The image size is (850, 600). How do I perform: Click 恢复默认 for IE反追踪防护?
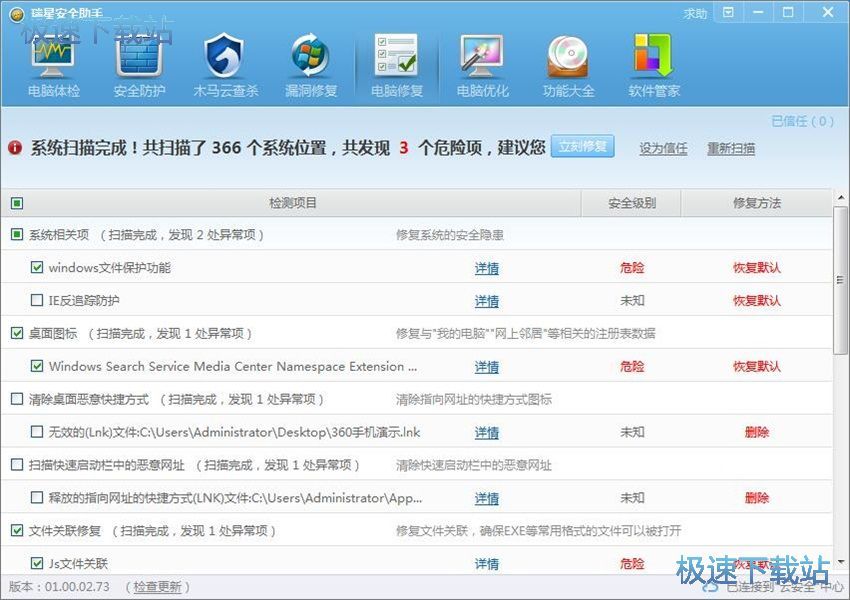[x=757, y=301]
